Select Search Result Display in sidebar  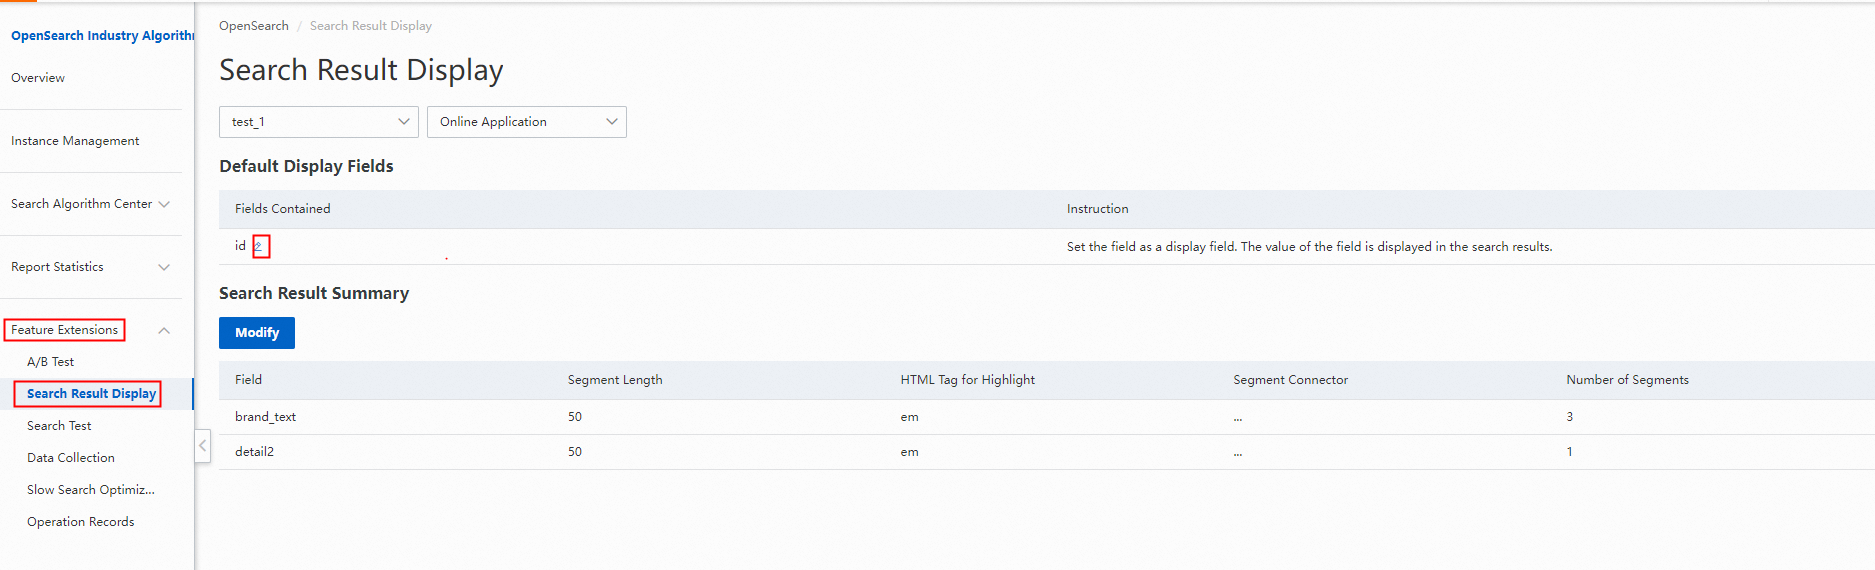tap(91, 394)
